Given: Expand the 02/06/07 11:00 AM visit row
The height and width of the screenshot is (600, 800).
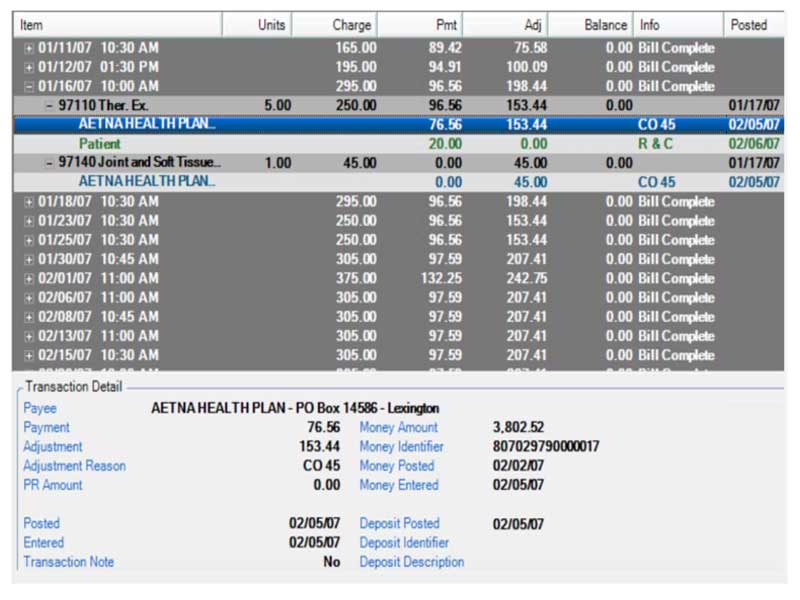Looking at the screenshot, I should tap(29, 298).
